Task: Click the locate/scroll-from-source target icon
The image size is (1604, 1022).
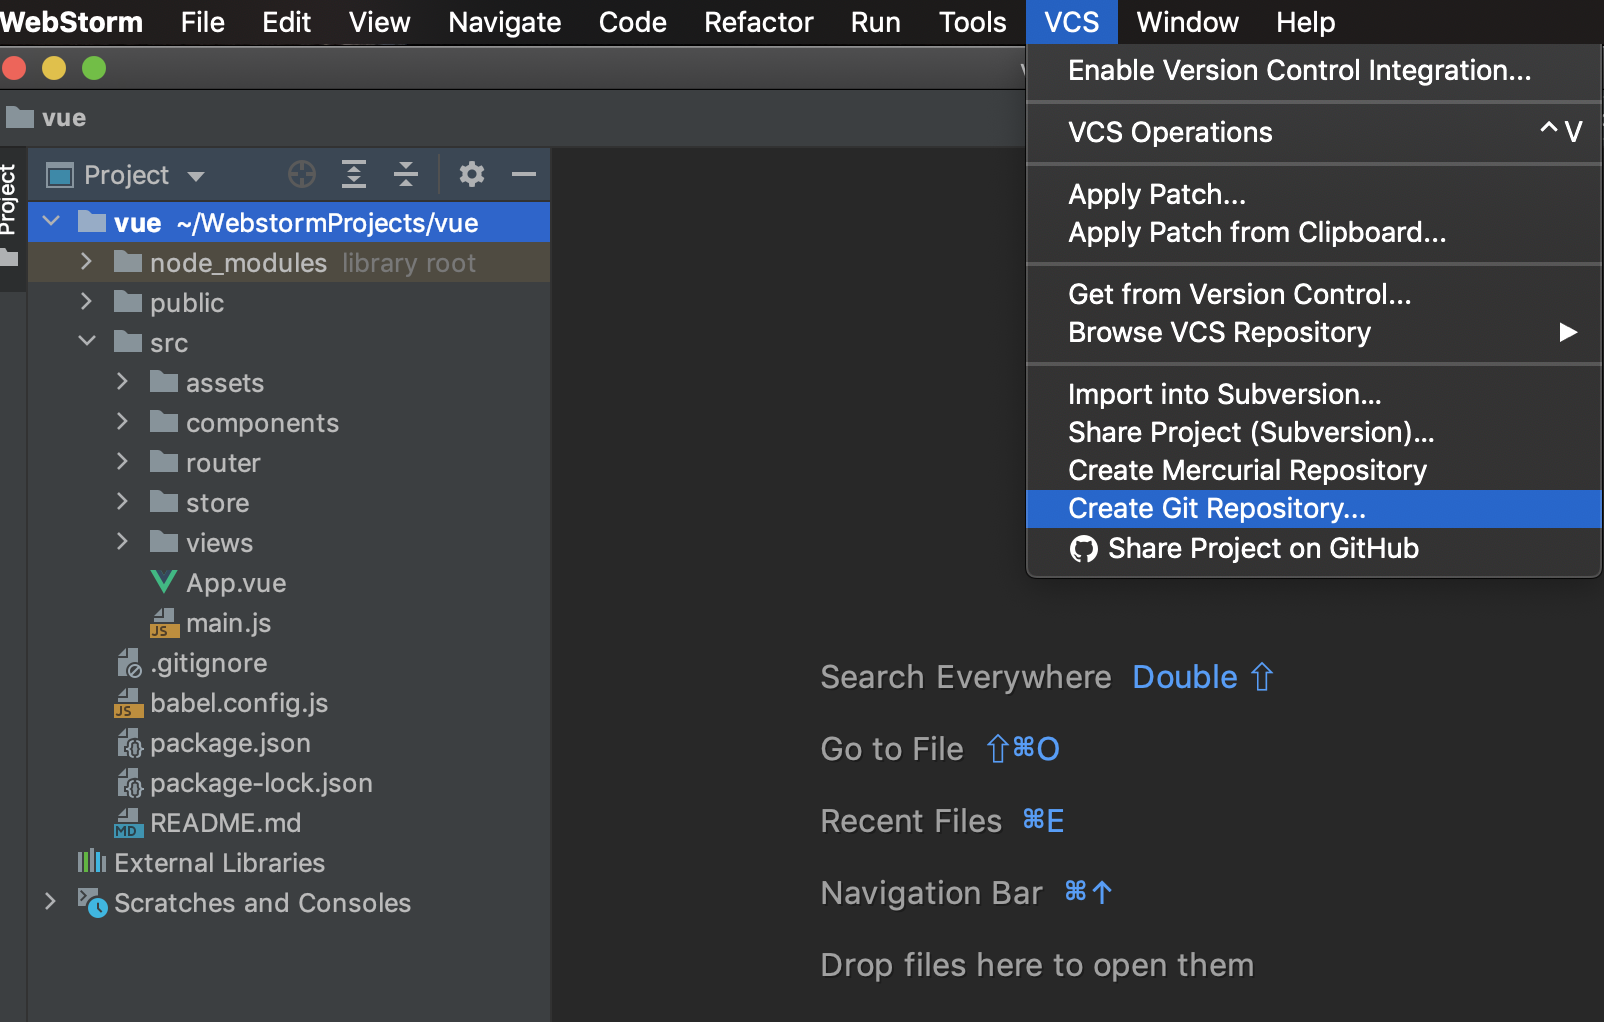Action: (x=302, y=175)
